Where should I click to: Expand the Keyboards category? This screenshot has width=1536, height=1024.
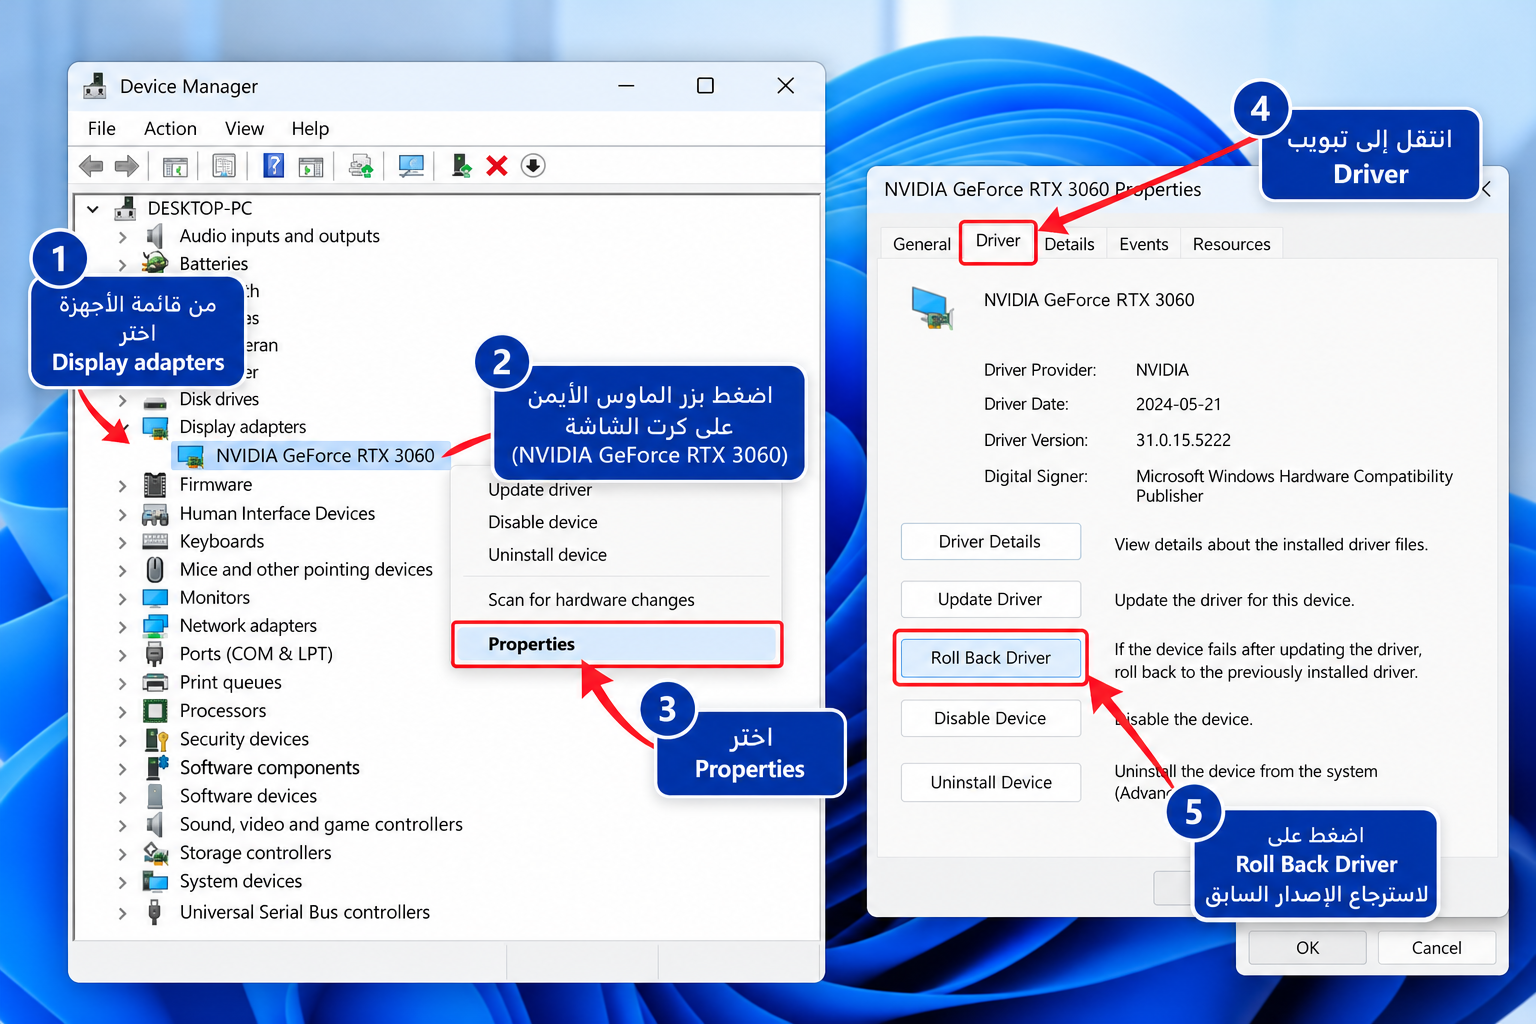click(x=122, y=543)
